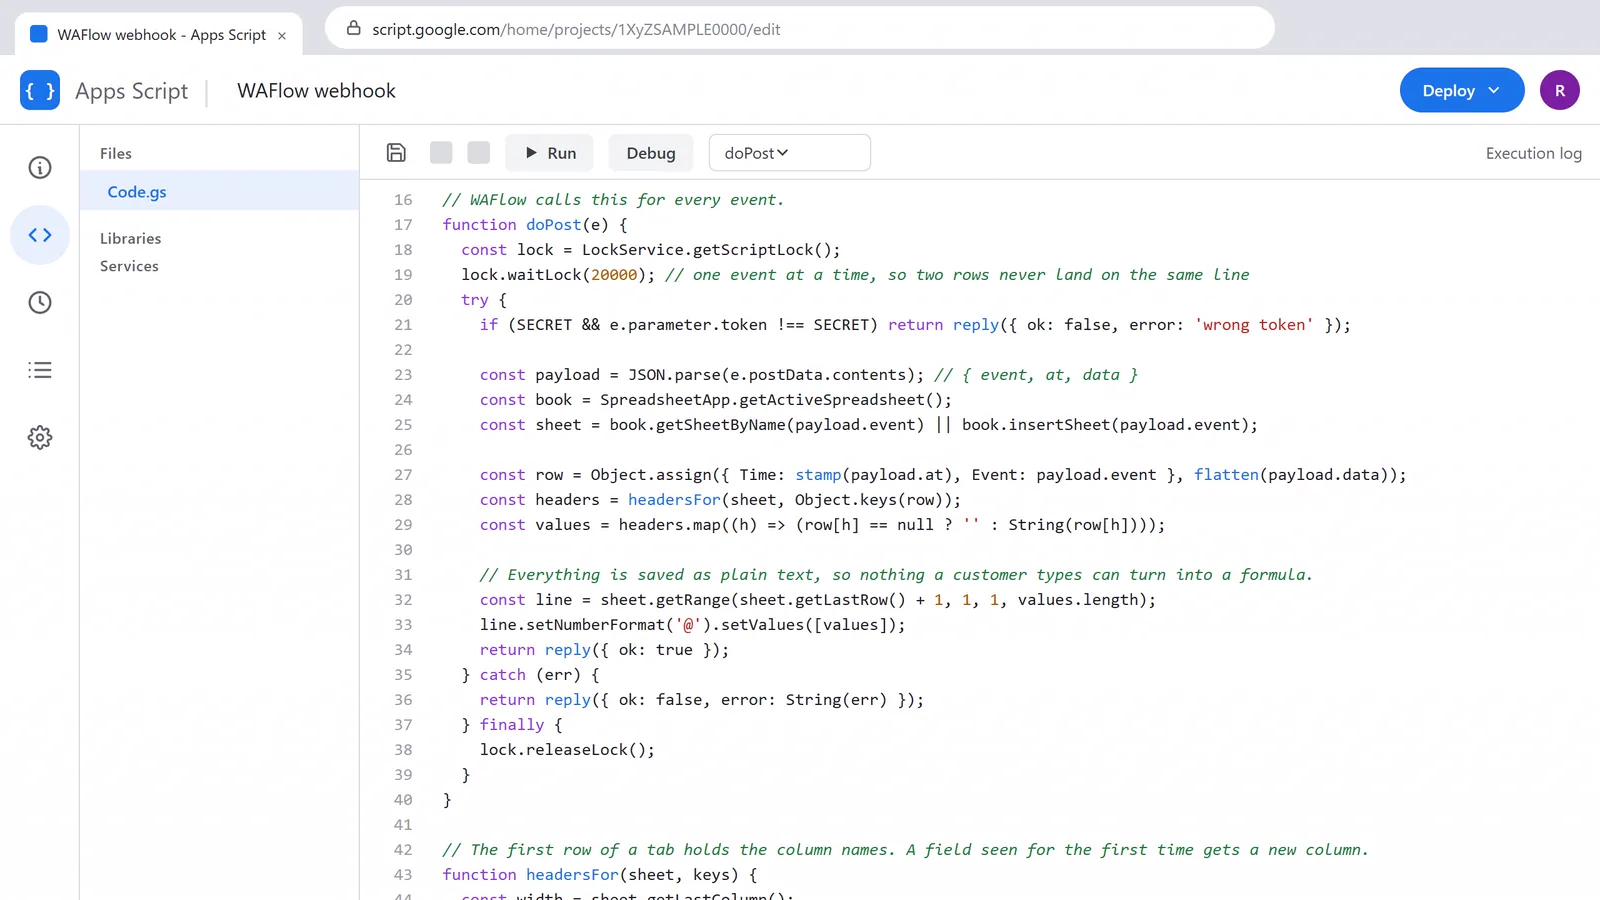
Task: Open the project Overview info icon
Action: pos(40,168)
